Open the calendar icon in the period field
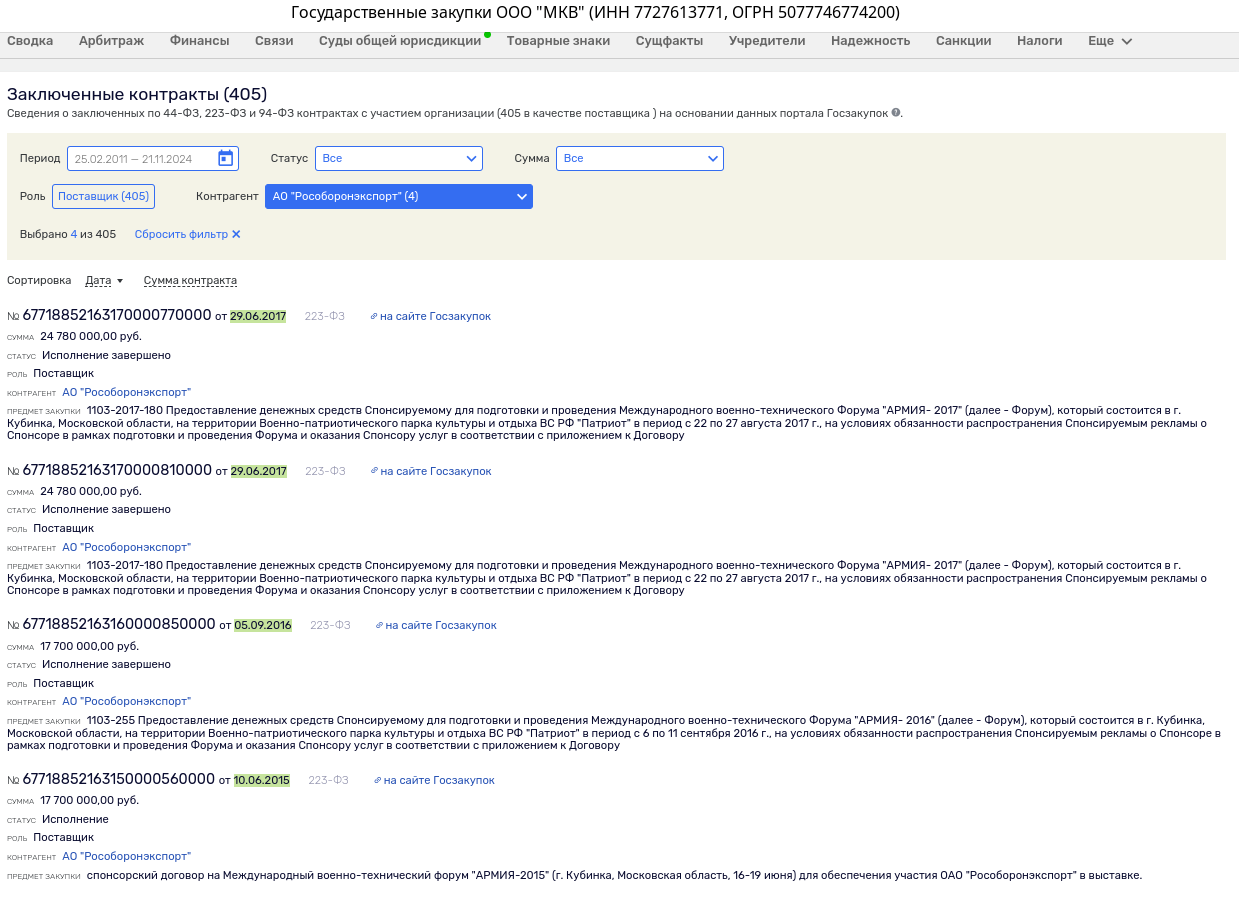The image size is (1239, 906). [x=225, y=158]
